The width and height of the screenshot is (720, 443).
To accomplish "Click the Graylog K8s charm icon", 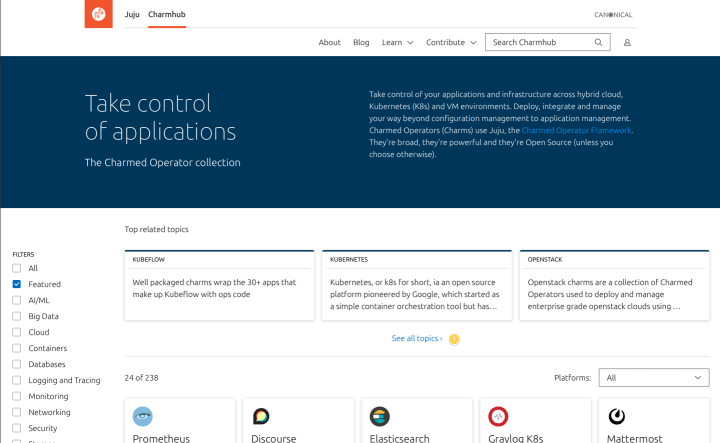I will click(x=498, y=416).
